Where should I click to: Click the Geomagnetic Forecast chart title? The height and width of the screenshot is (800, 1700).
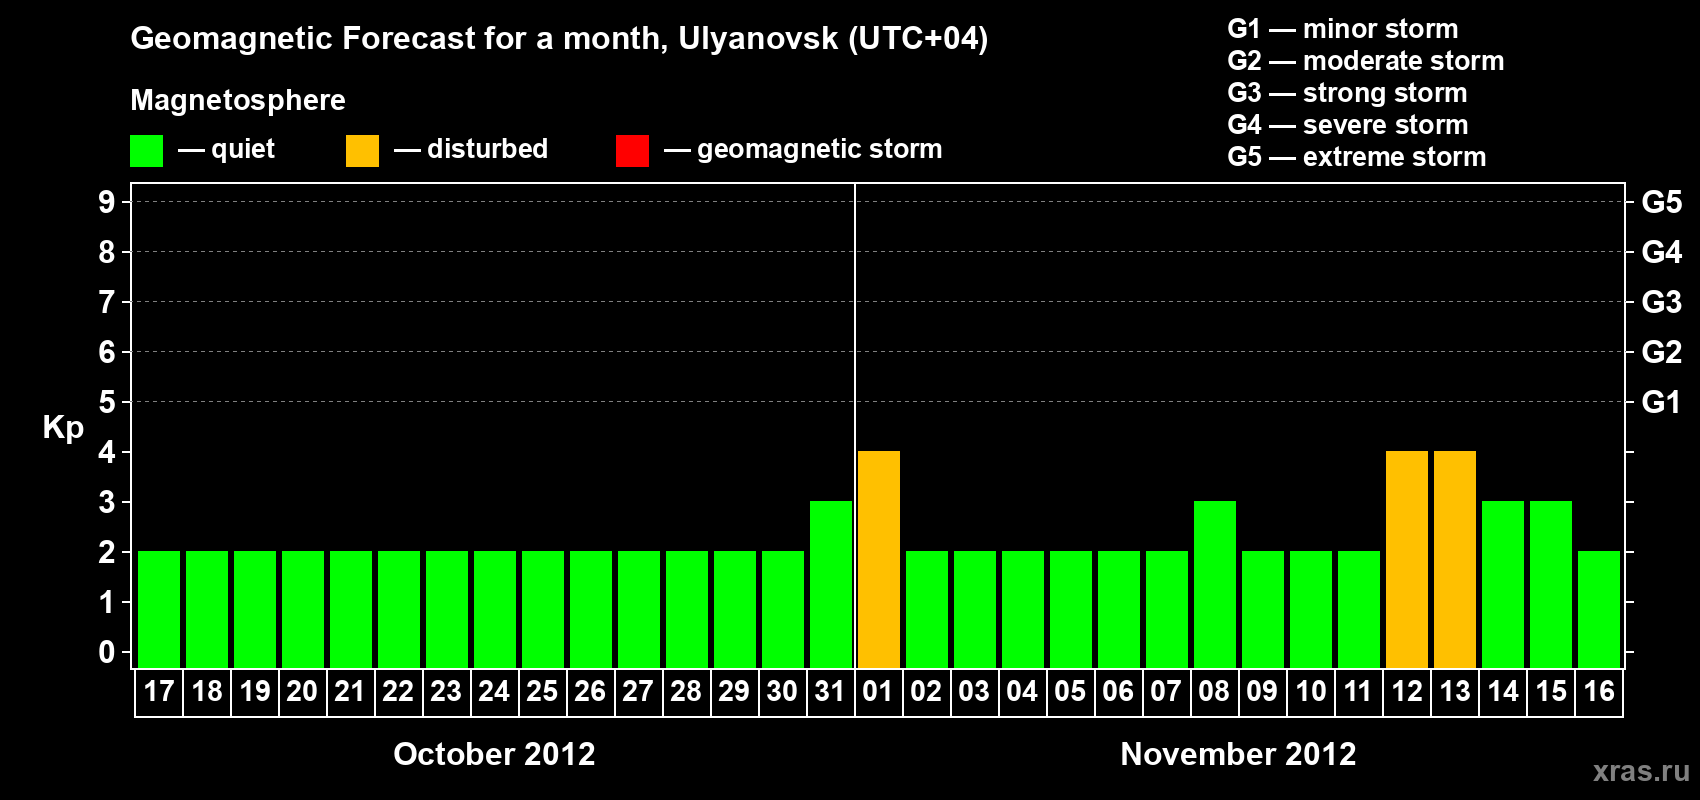point(559,39)
